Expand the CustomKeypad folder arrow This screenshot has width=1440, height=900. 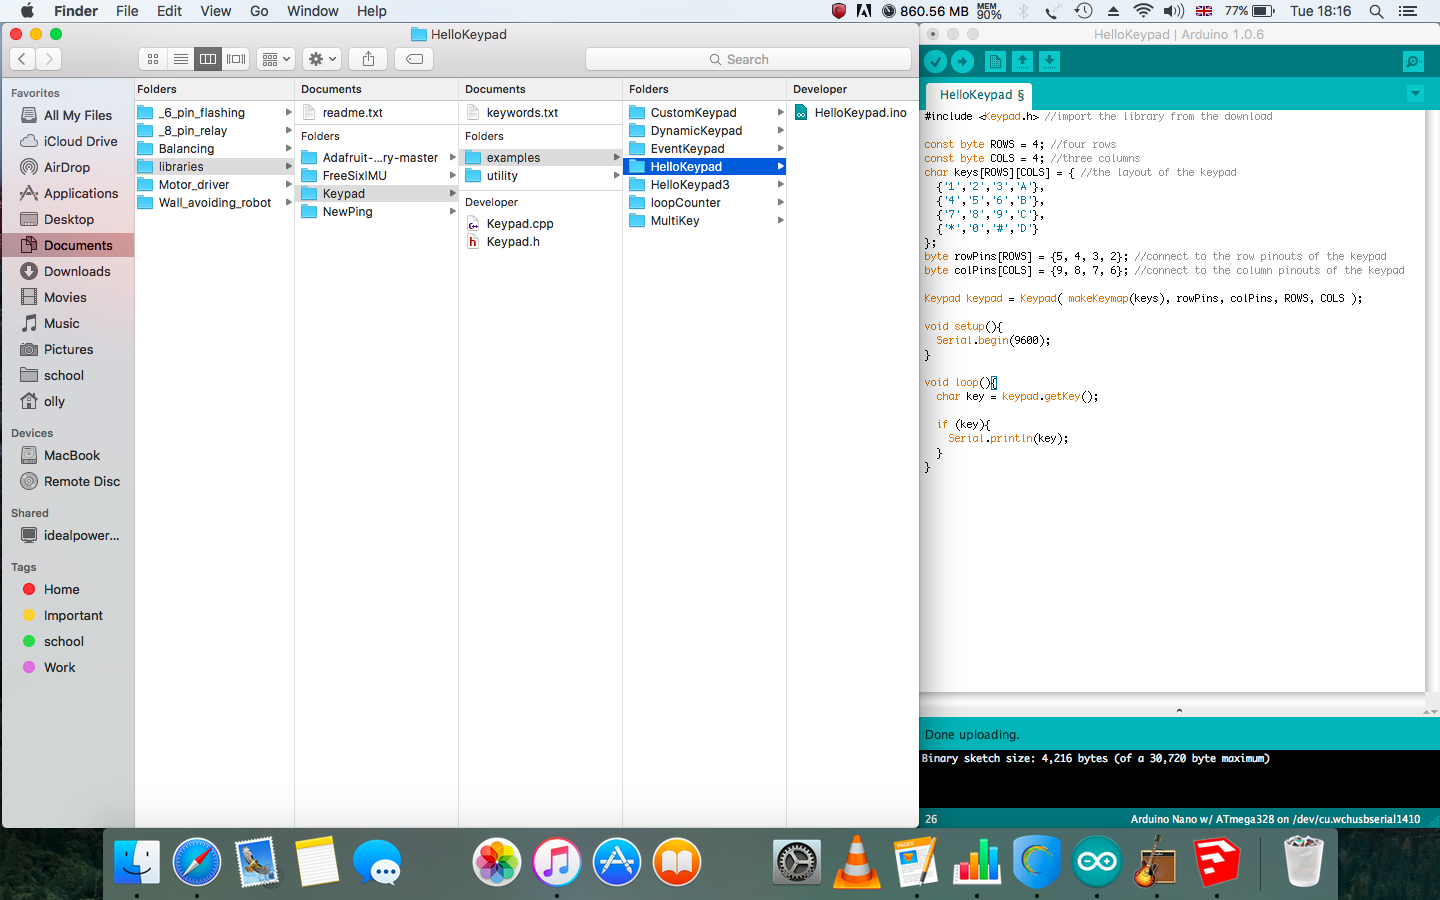[x=780, y=113]
